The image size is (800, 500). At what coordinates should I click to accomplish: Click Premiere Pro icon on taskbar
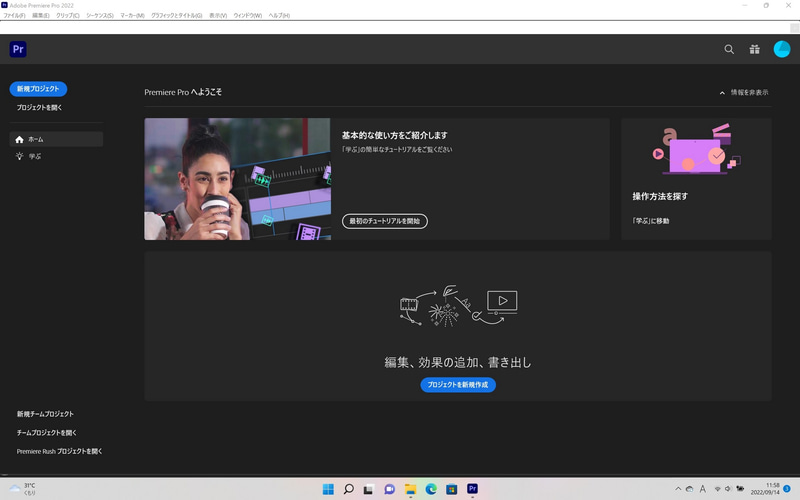(472, 489)
